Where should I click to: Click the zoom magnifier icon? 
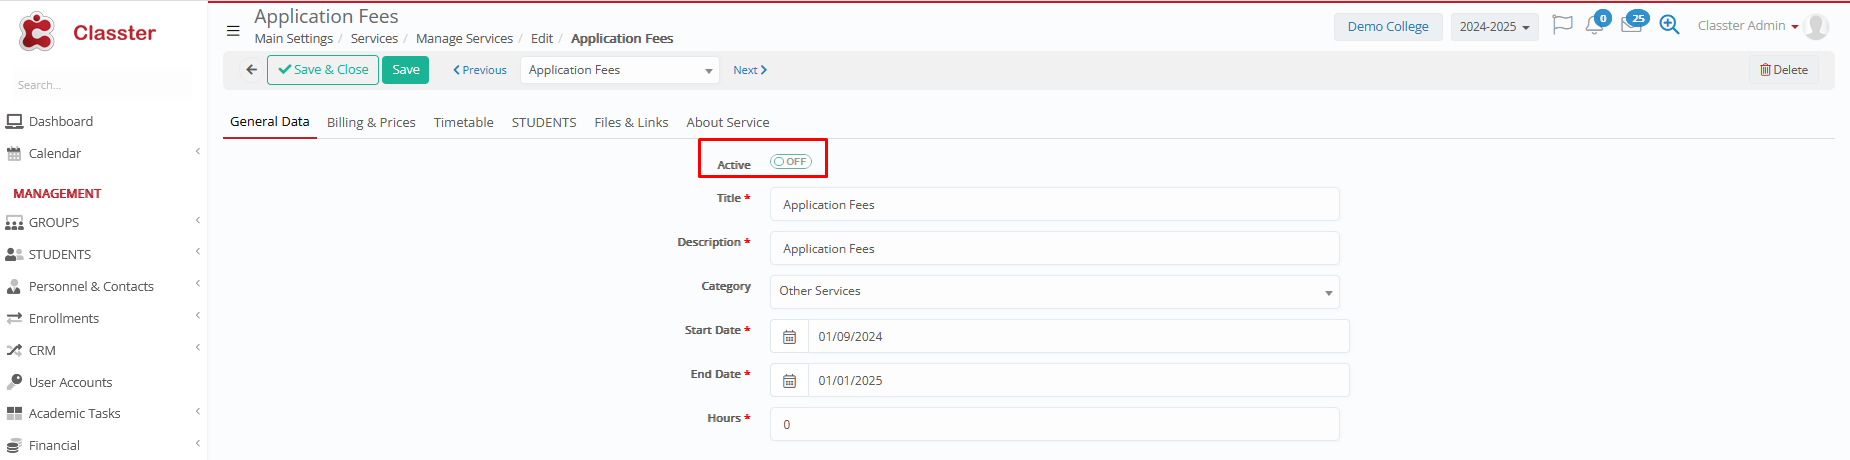pyautogui.click(x=1669, y=25)
